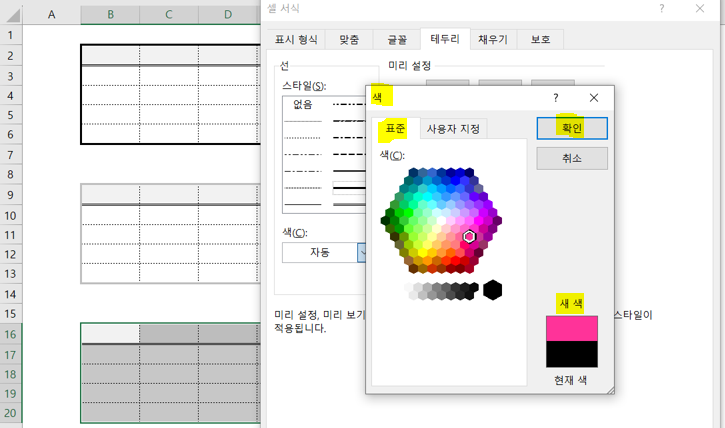Click 취소 button in color dialog
The width and height of the screenshot is (725, 428).
[x=572, y=159]
